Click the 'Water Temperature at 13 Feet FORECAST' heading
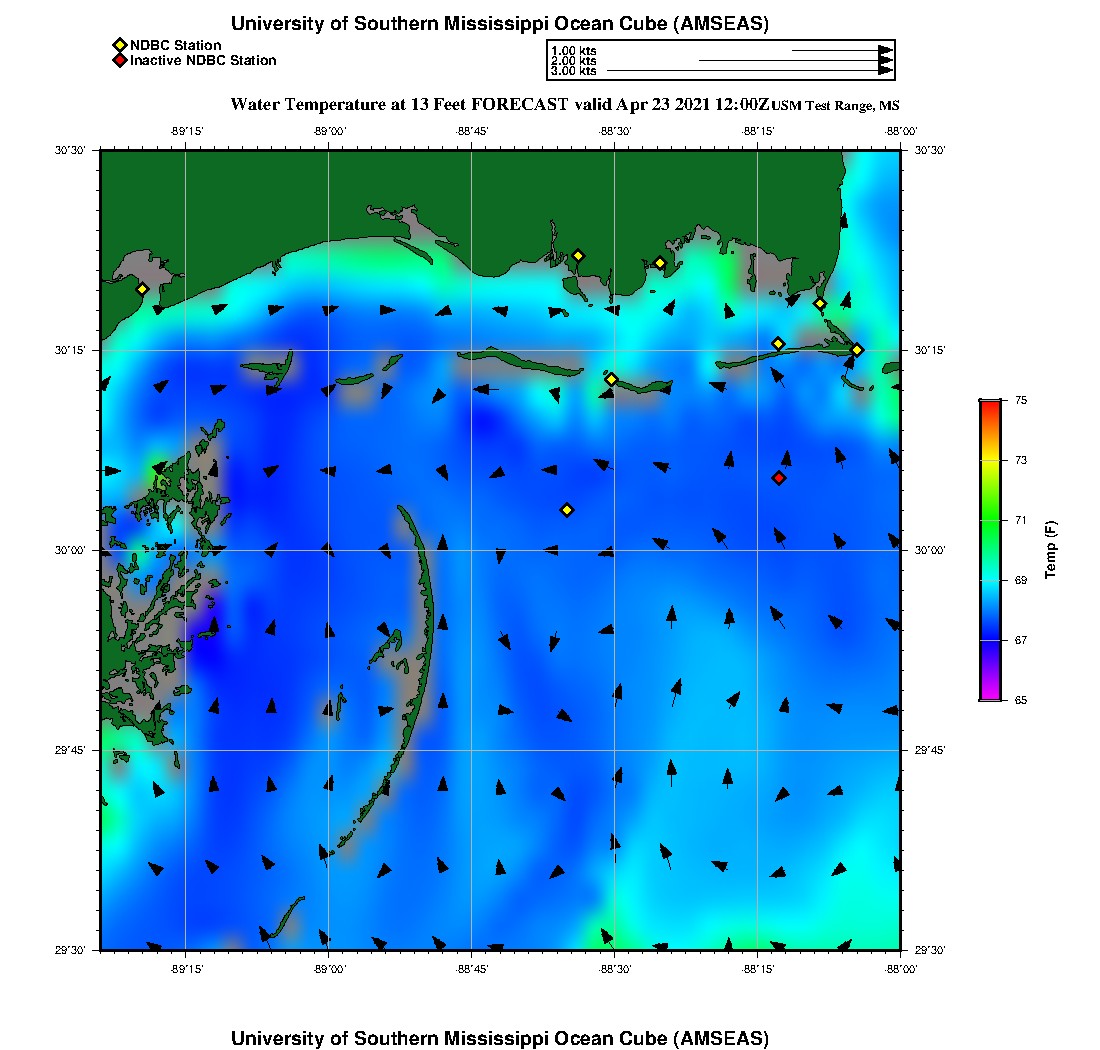The image size is (1100, 1050). (x=400, y=104)
